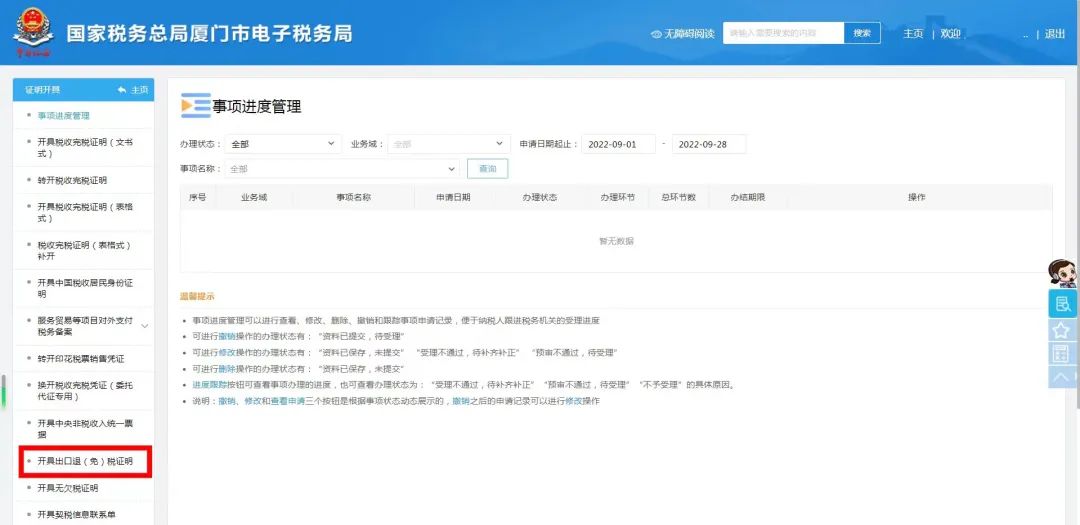
Task: Click the 搜索 button in header
Action: [862, 33]
